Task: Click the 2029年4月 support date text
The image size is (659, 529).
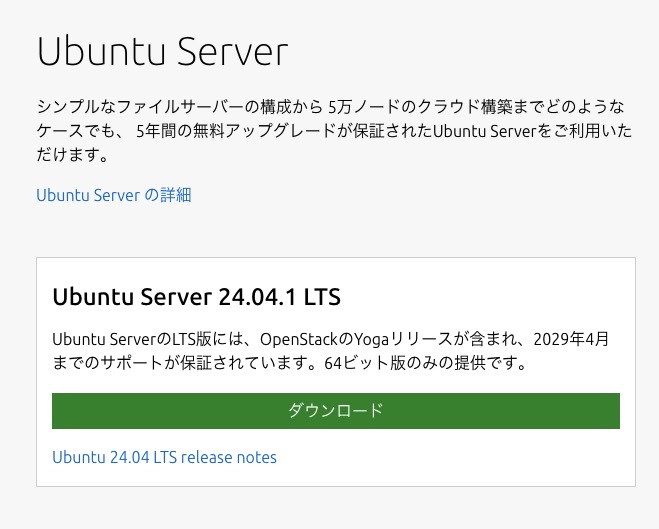Action: [x=571, y=339]
